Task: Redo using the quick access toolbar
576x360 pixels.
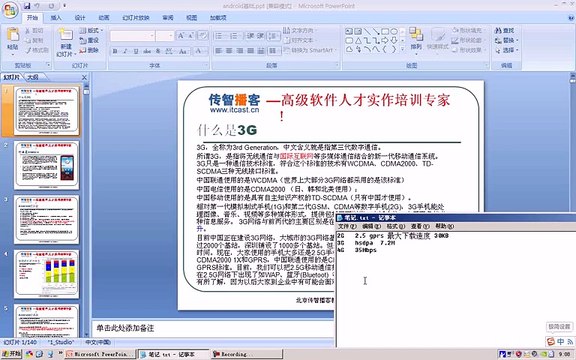Action: tap(51, 6)
